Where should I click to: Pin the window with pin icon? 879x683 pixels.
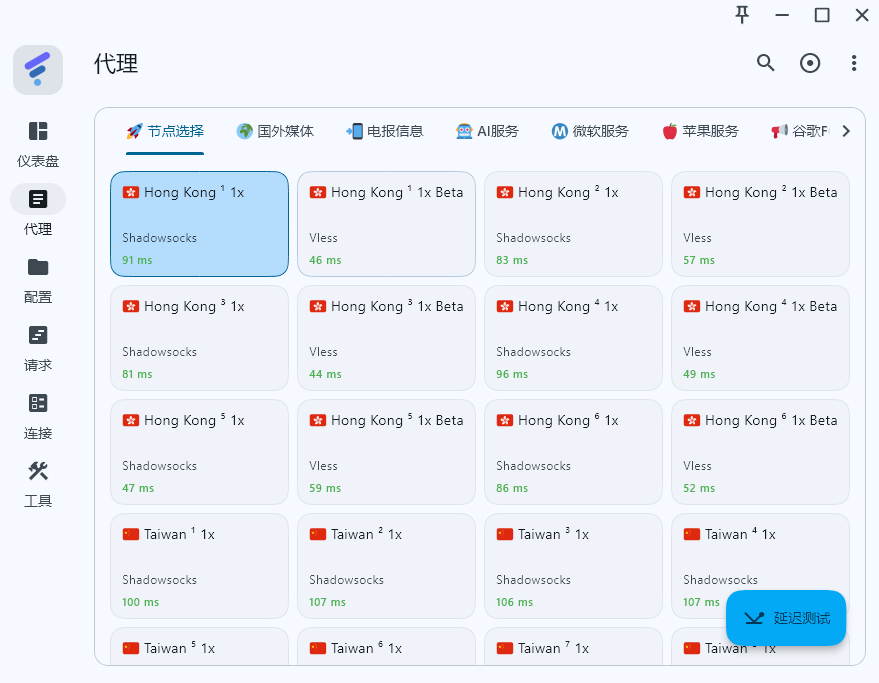point(742,15)
